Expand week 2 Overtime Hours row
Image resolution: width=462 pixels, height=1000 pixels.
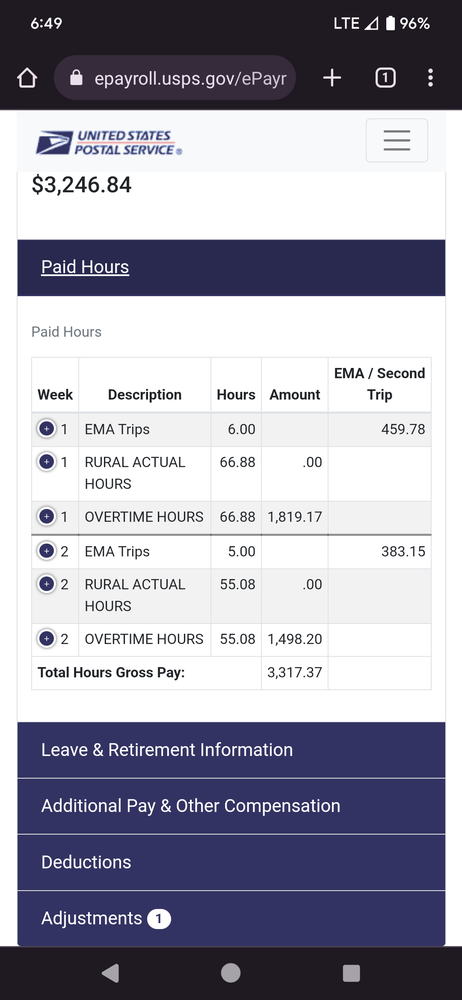(46, 638)
